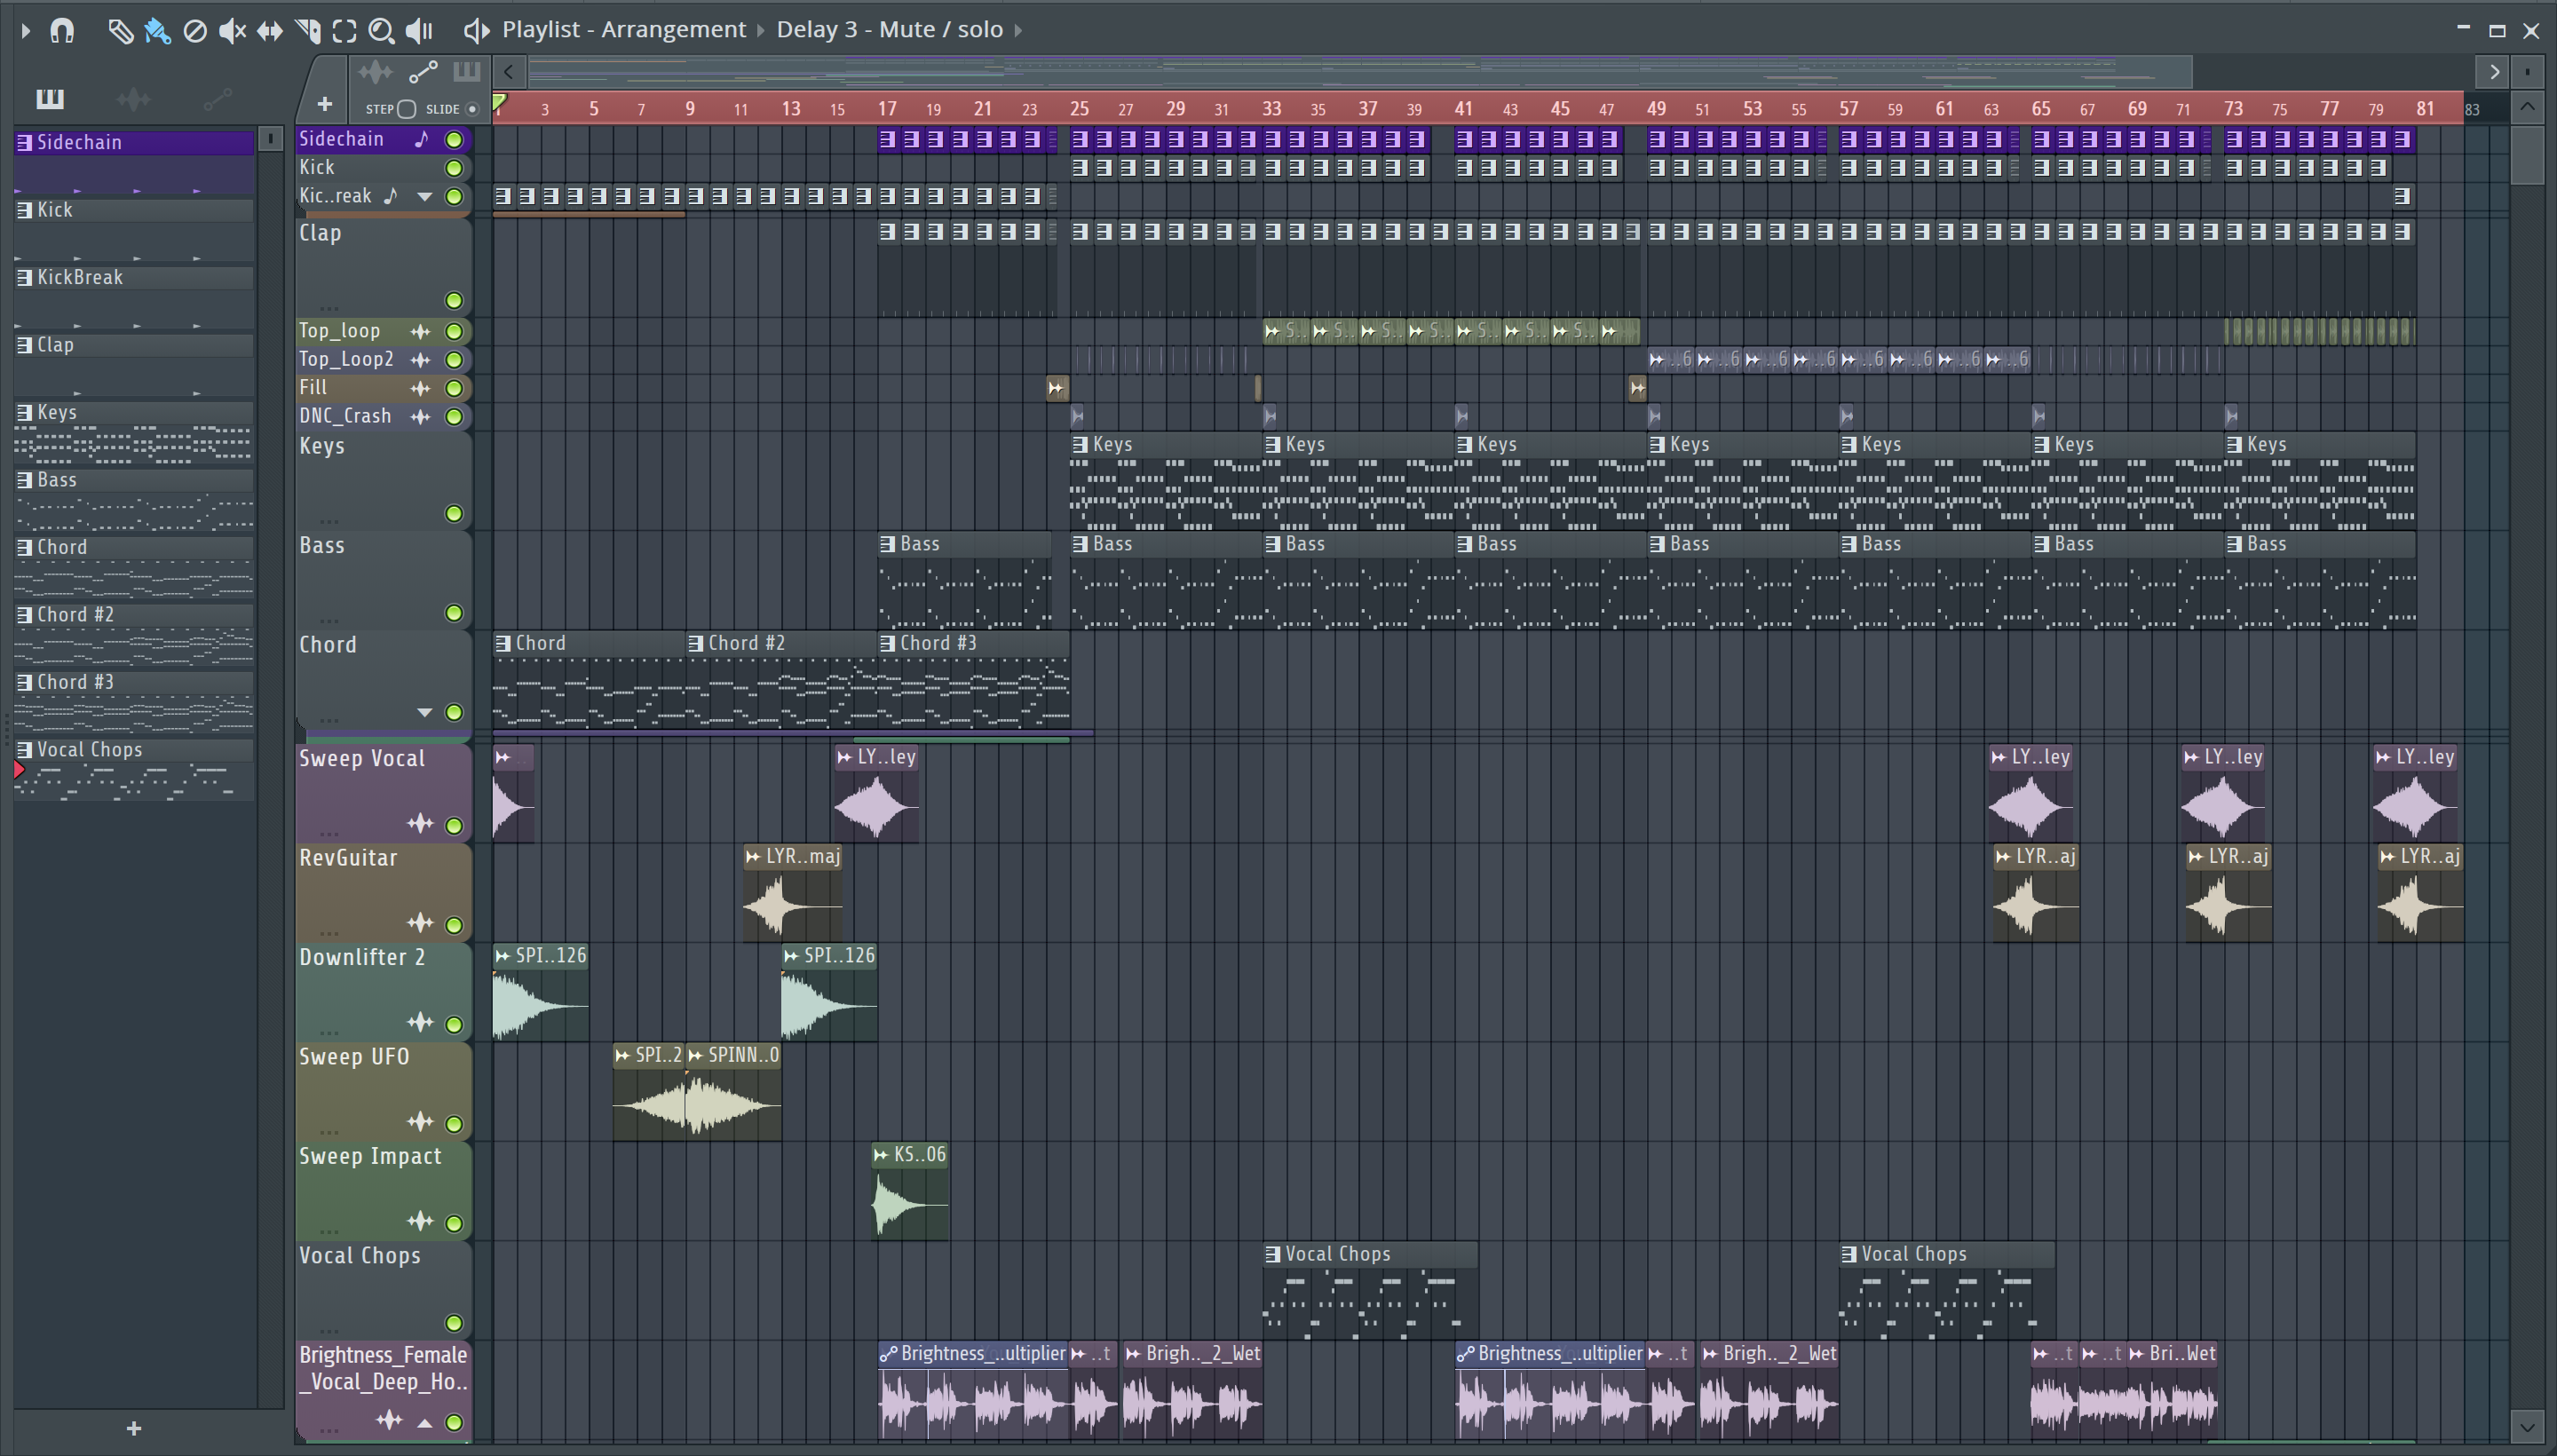2557x1456 pixels.
Task: Click the Sweep UFO track audio icon
Action: tap(421, 1122)
